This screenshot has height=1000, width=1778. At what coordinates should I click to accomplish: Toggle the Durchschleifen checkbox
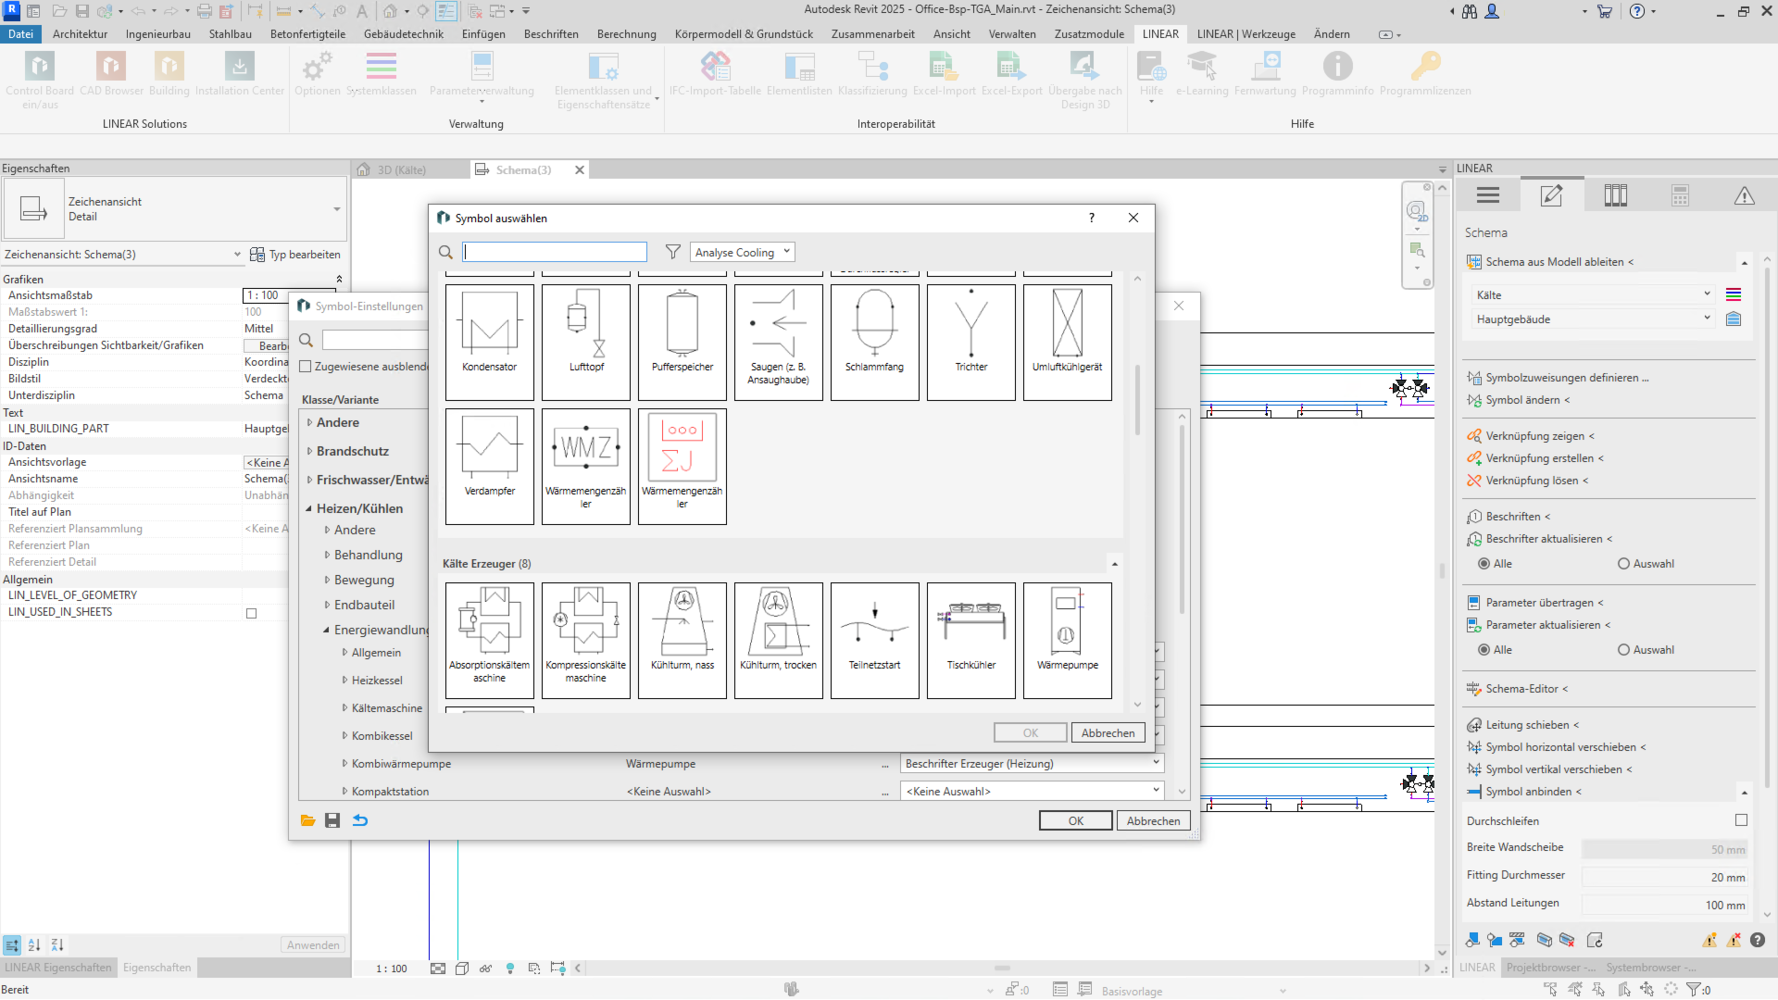(x=1740, y=820)
